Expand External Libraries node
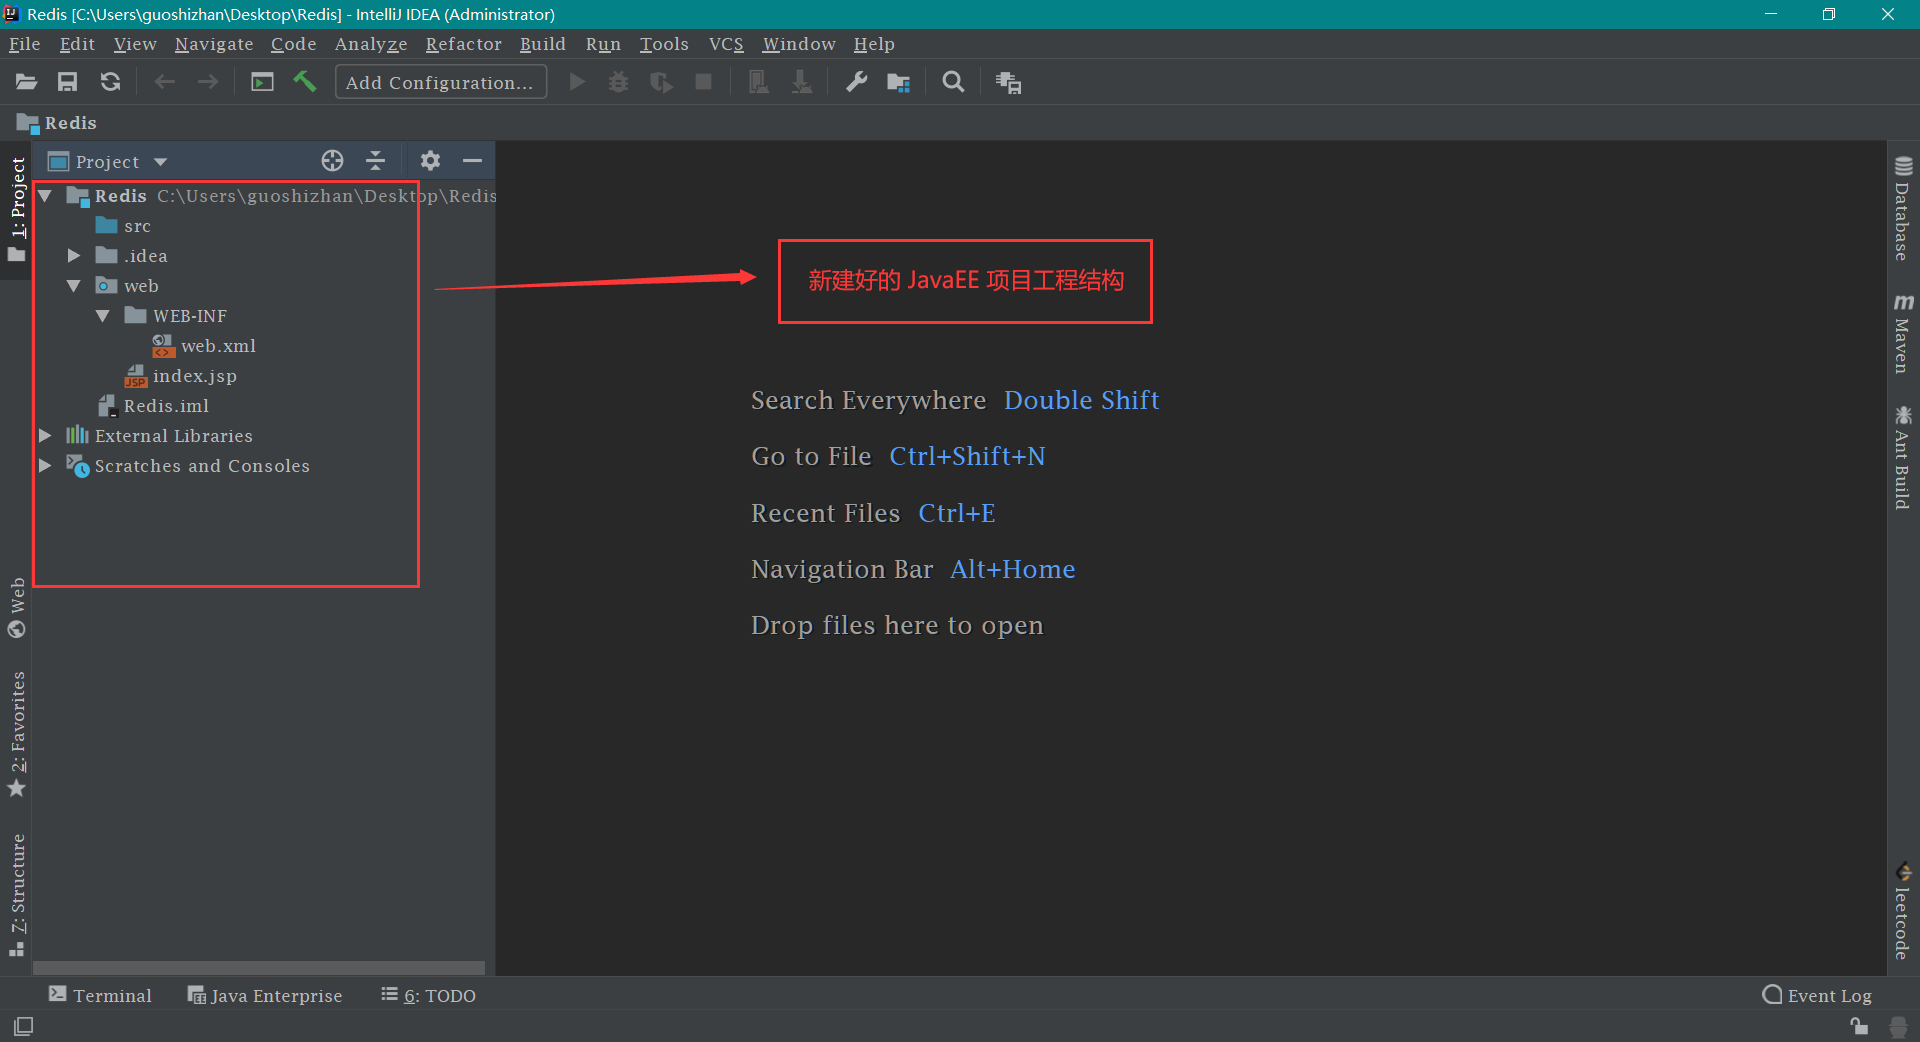This screenshot has width=1920, height=1042. click(x=45, y=436)
